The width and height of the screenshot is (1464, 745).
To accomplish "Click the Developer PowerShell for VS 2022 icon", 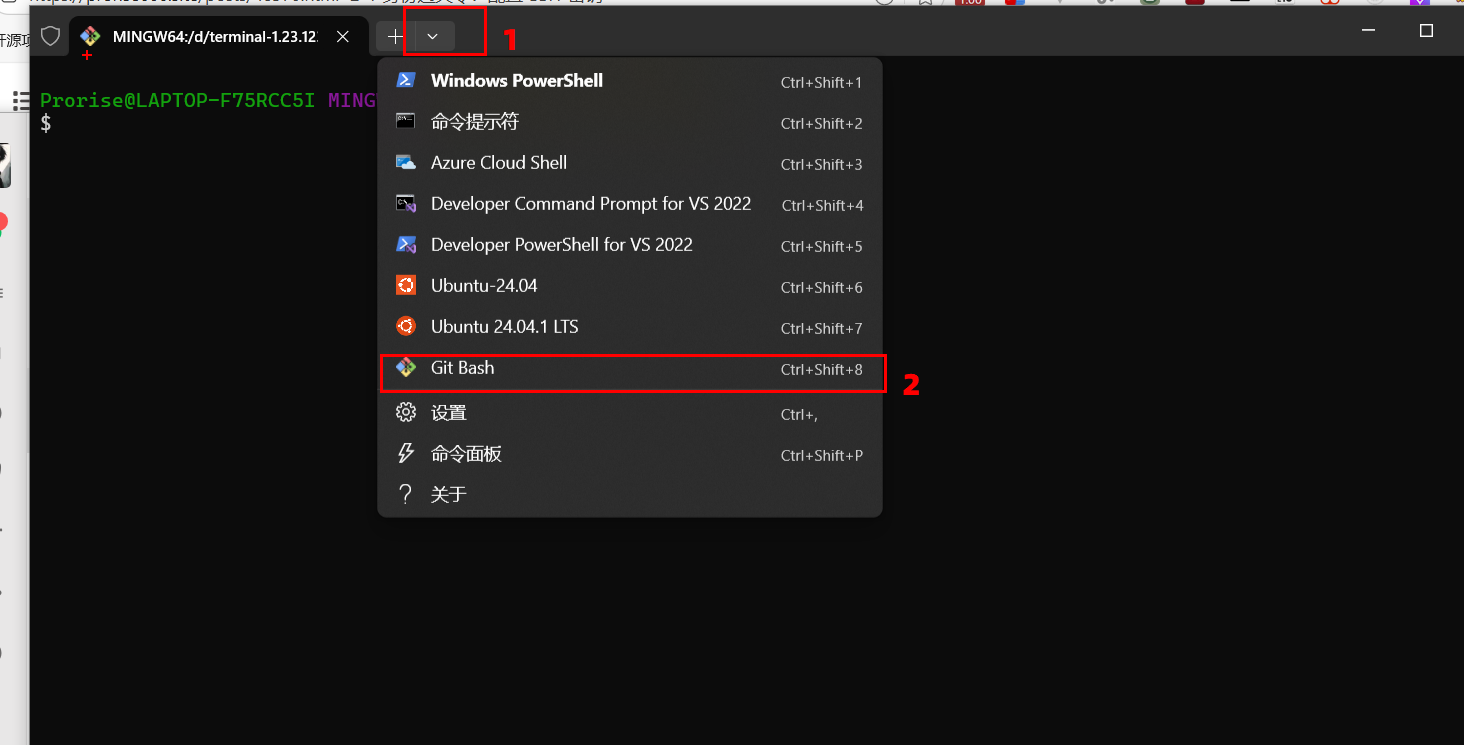I will tap(406, 245).
